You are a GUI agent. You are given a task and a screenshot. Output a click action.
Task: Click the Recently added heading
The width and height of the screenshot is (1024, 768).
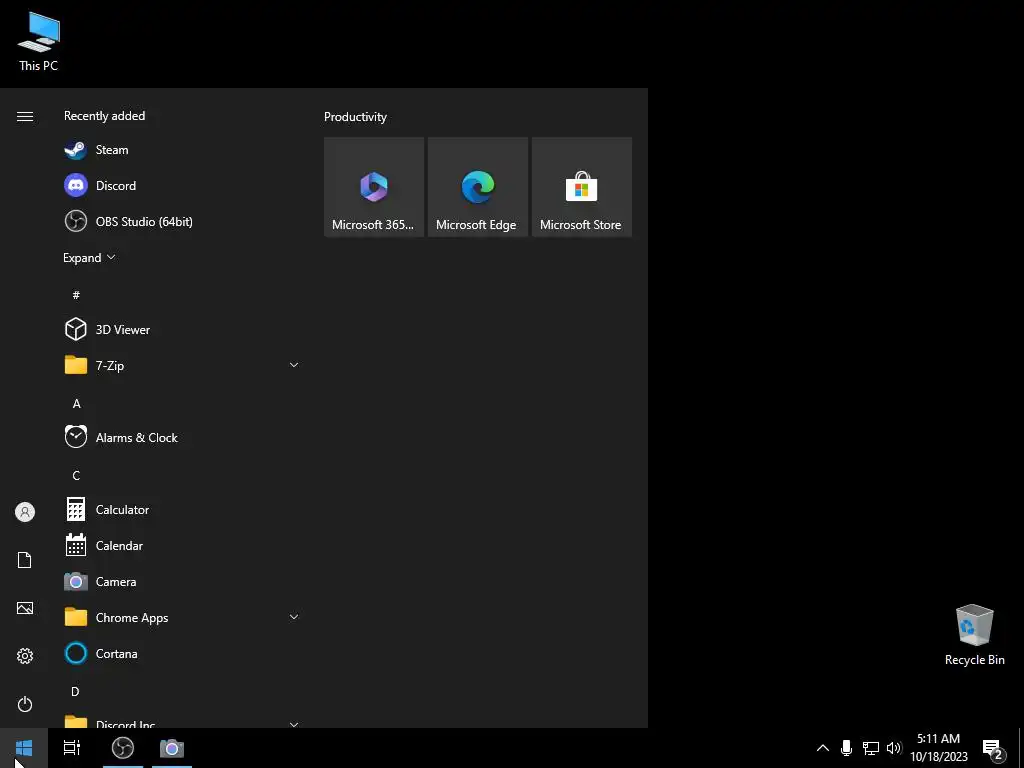pyautogui.click(x=104, y=116)
